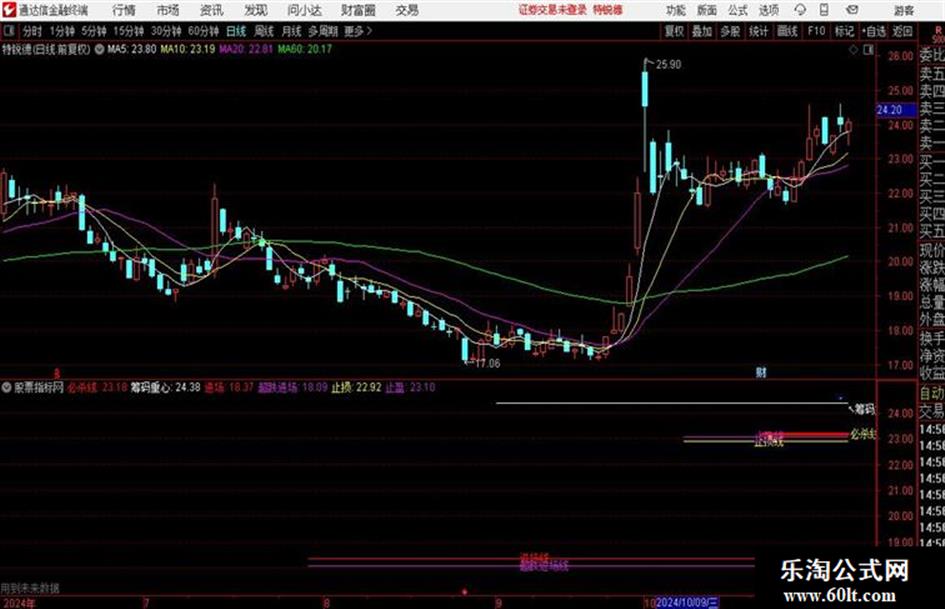This screenshot has height=609, width=945.
Task: Expand main chart indicator dropdown arrow
Action: [x=99, y=49]
